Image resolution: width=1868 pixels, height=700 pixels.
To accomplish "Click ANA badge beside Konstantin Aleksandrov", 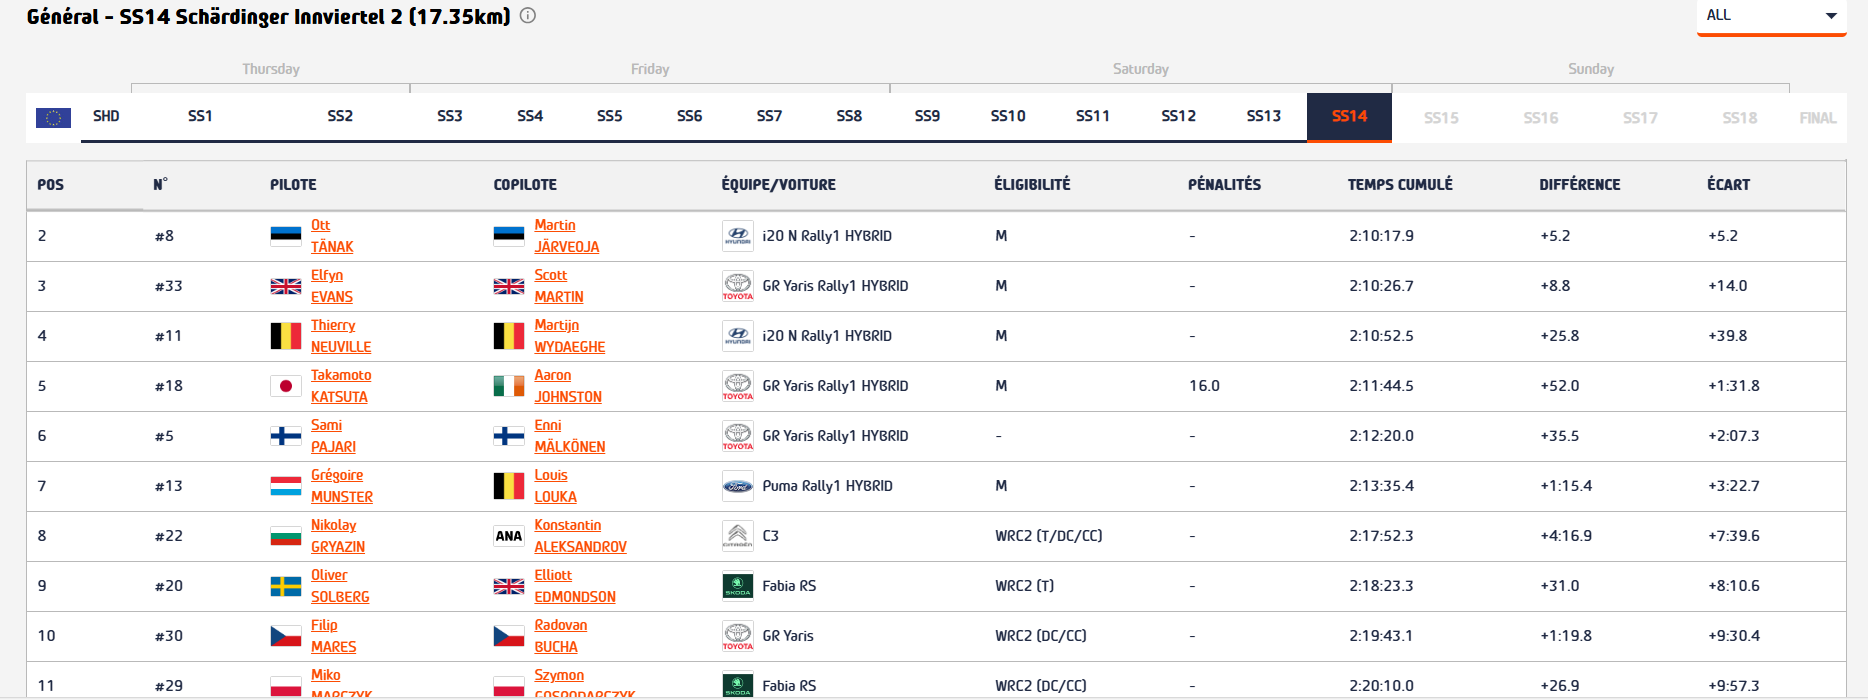I will coord(509,536).
